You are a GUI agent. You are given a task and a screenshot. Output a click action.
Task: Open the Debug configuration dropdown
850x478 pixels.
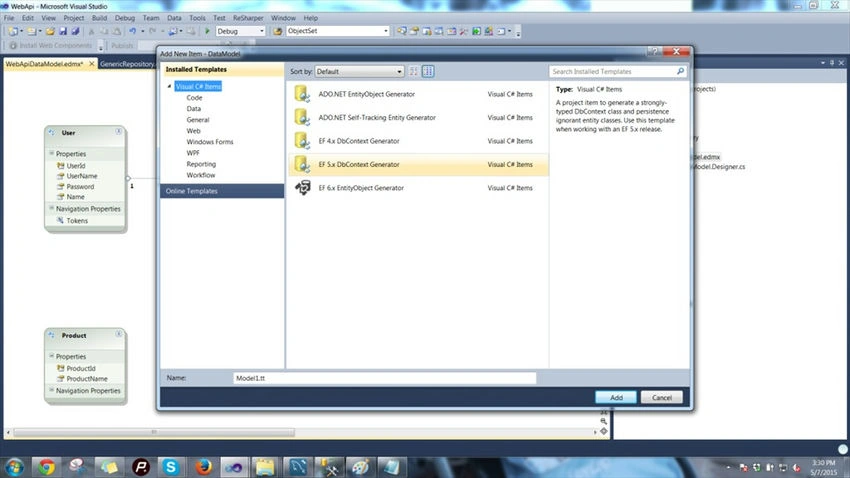tap(241, 31)
